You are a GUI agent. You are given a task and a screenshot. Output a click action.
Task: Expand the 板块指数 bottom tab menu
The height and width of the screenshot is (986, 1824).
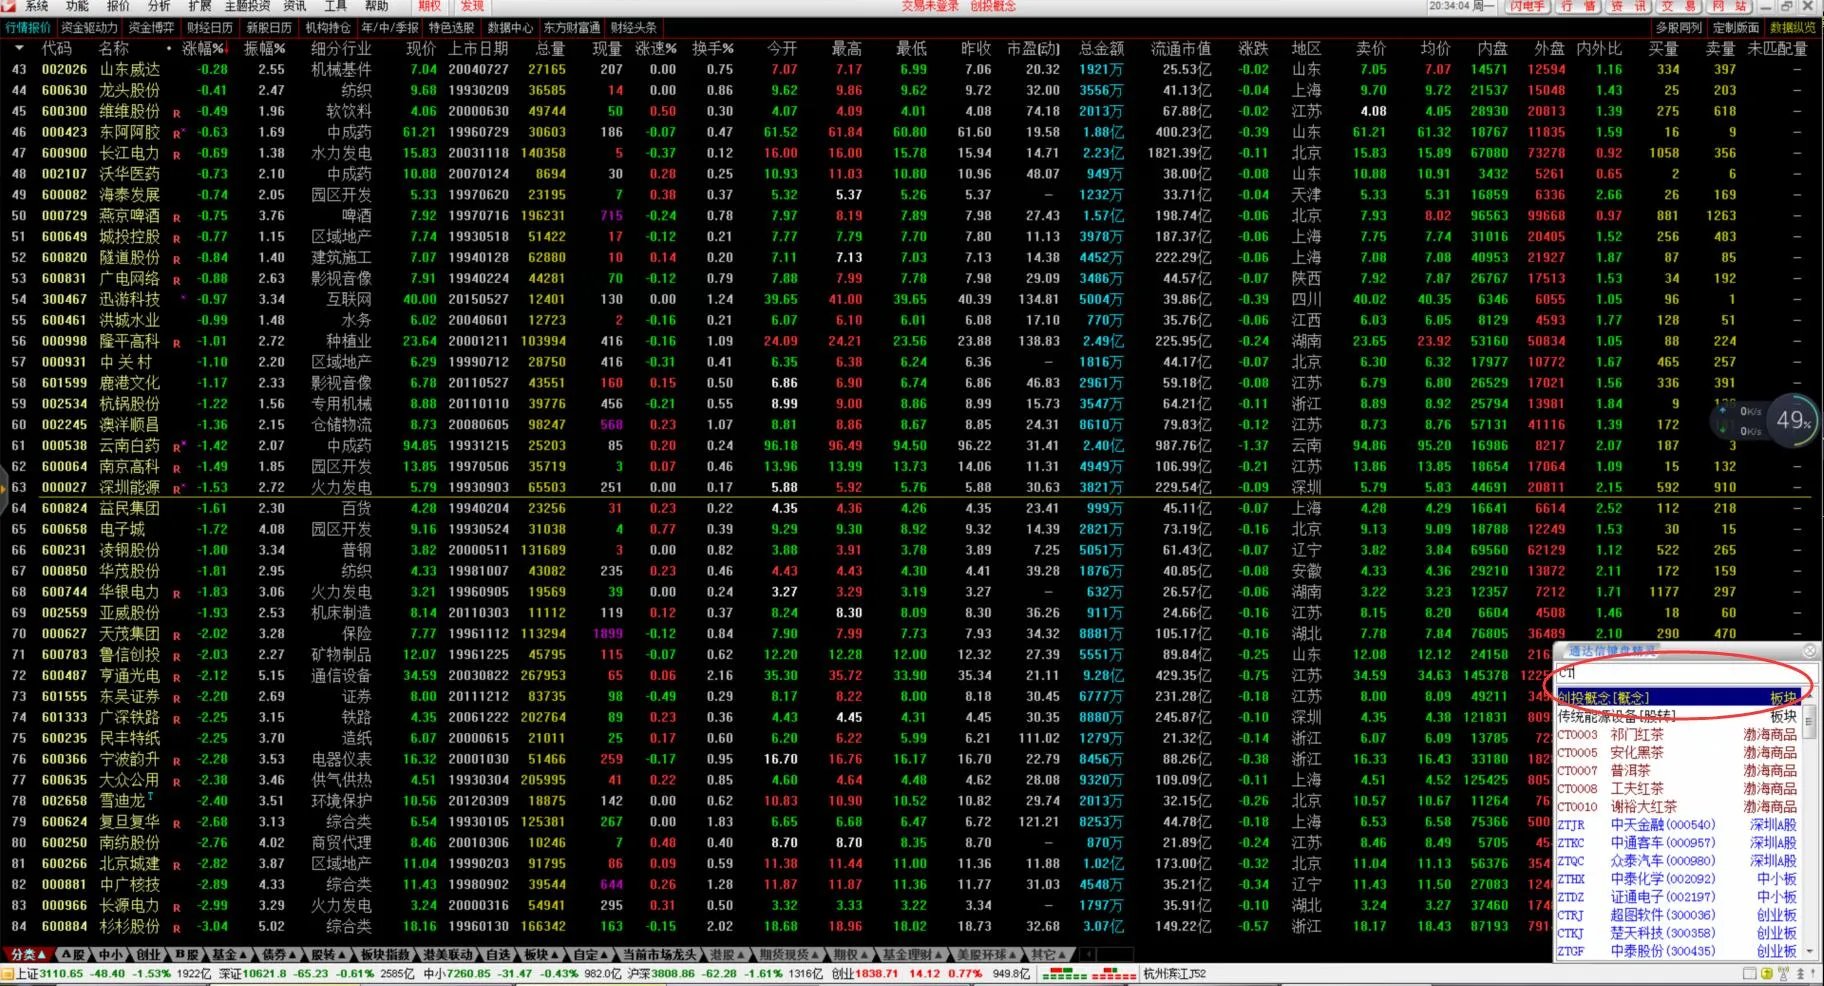click(x=386, y=954)
